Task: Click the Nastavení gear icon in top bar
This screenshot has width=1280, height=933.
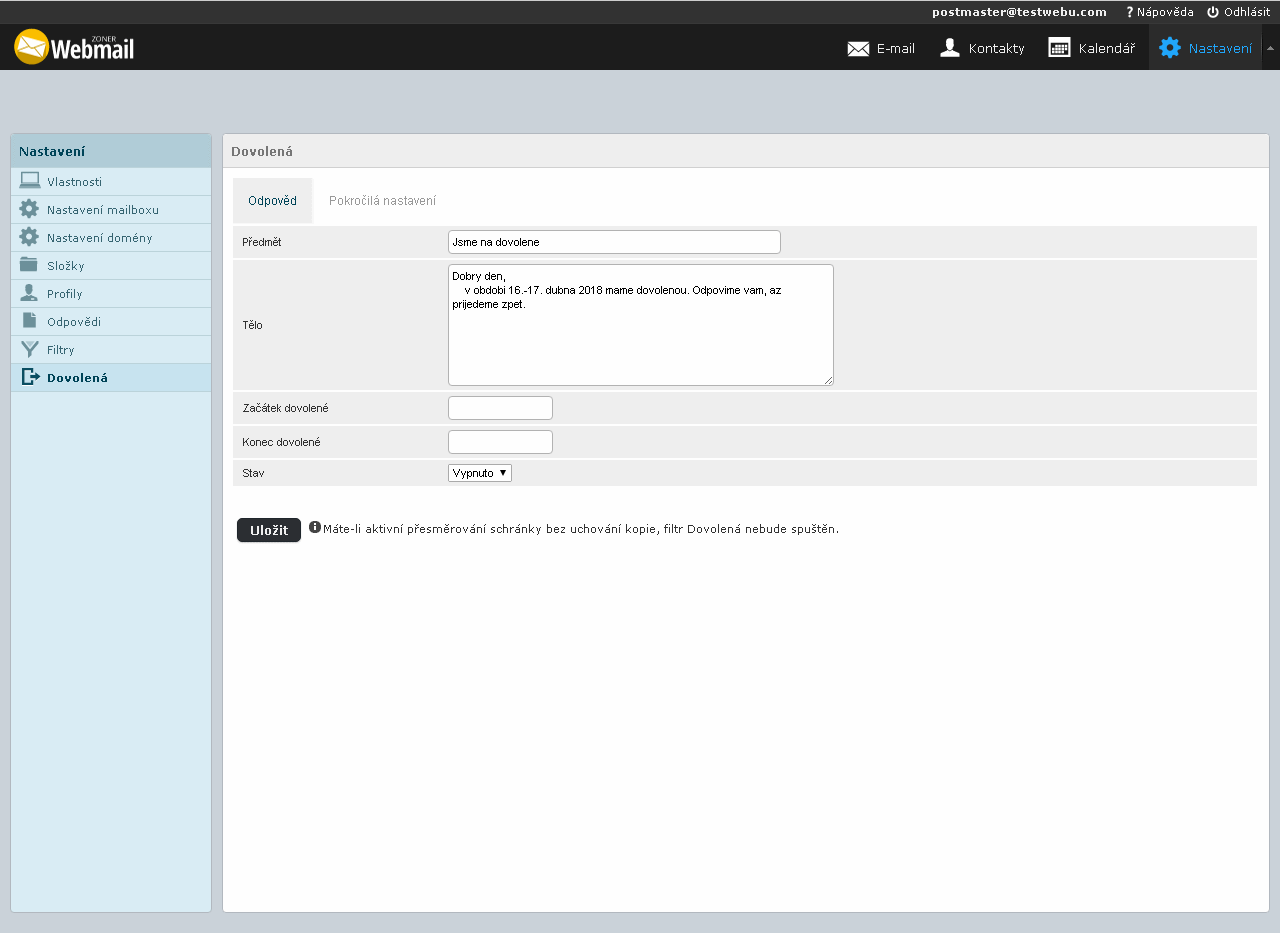Action: (x=1169, y=48)
